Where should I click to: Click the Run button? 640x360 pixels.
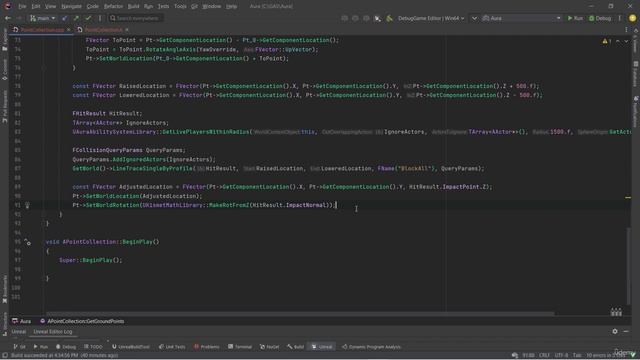click(576, 18)
